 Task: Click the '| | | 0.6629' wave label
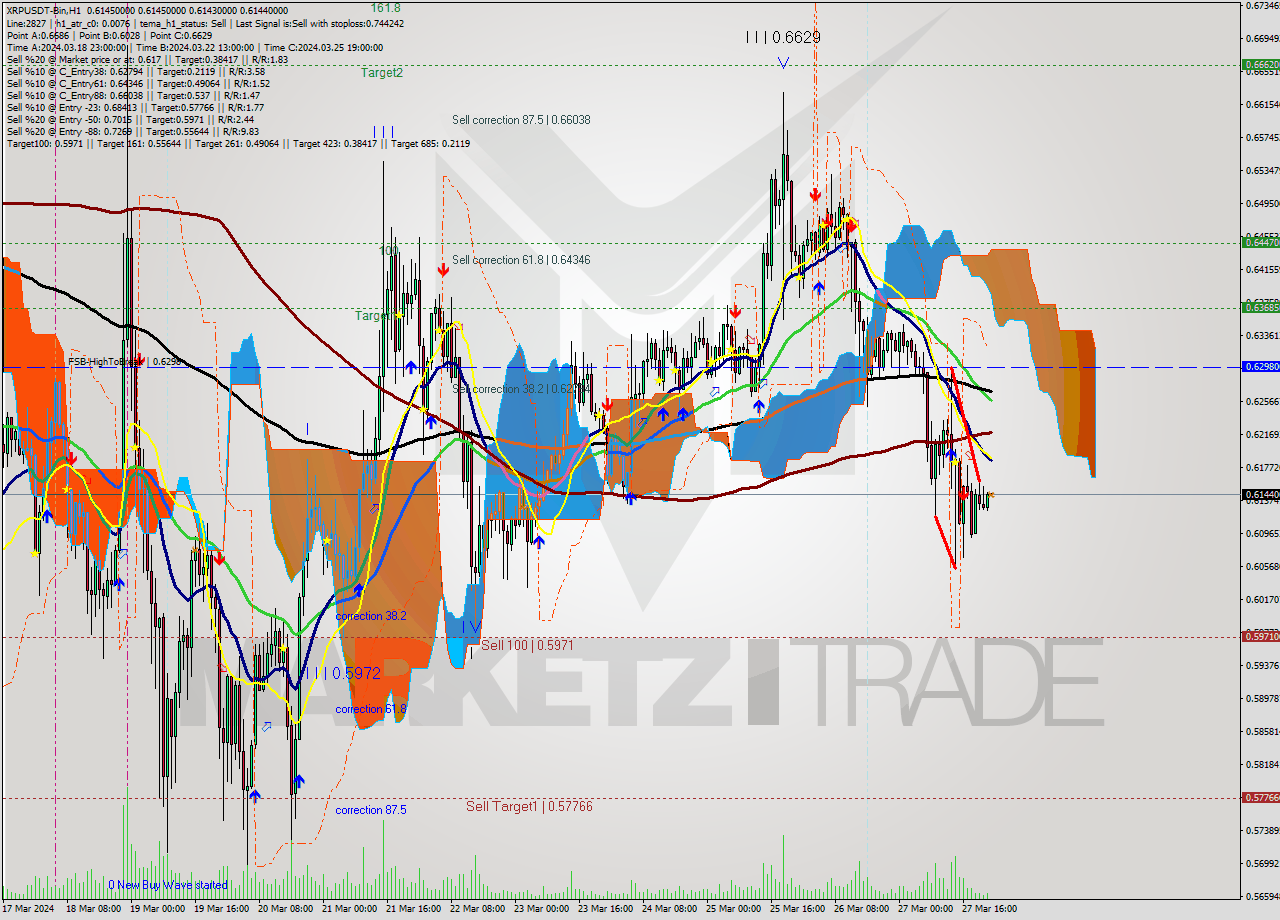[783, 37]
